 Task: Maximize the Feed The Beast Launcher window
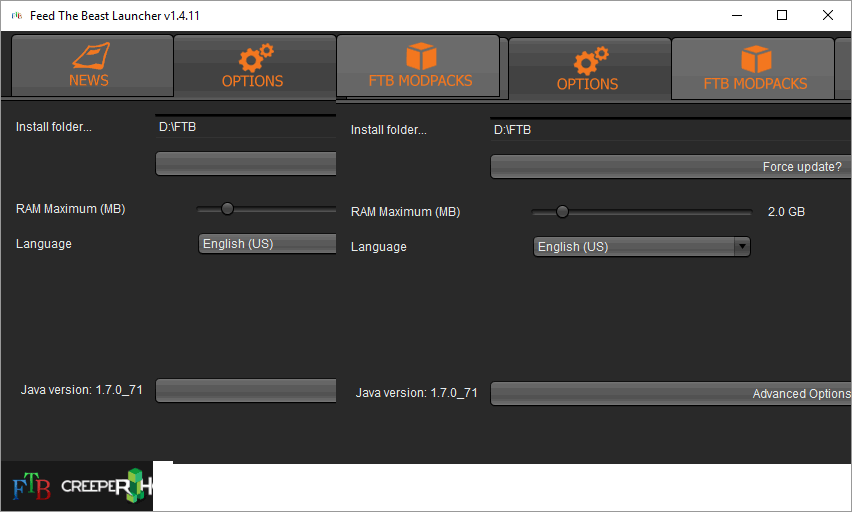(782, 15)
